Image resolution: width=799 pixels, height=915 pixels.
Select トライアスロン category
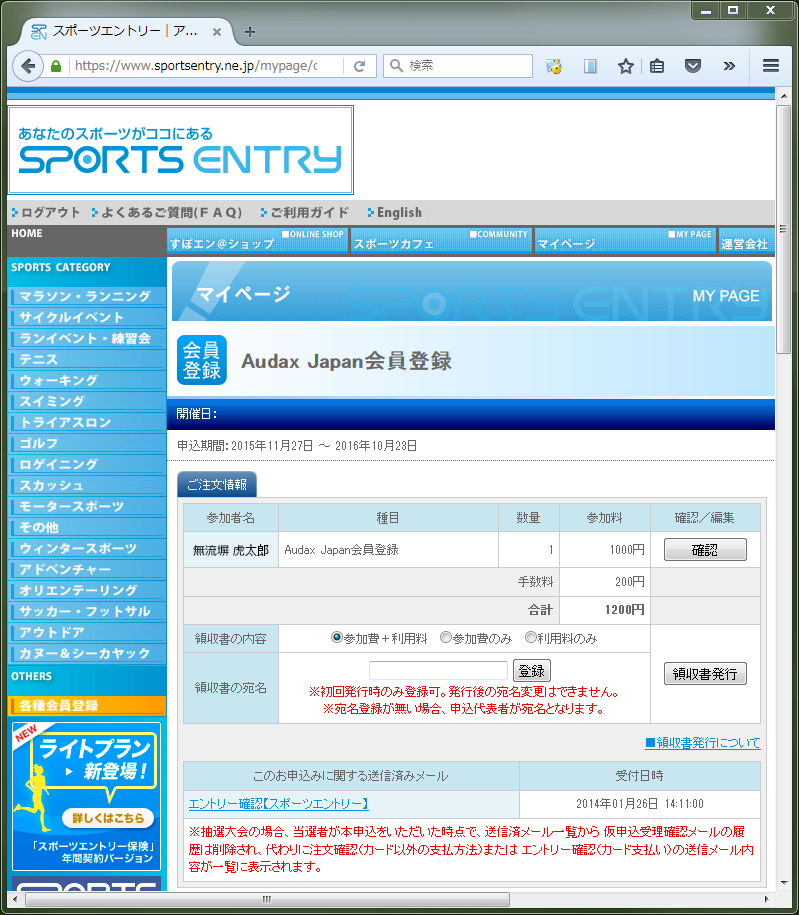pos(88,422)
